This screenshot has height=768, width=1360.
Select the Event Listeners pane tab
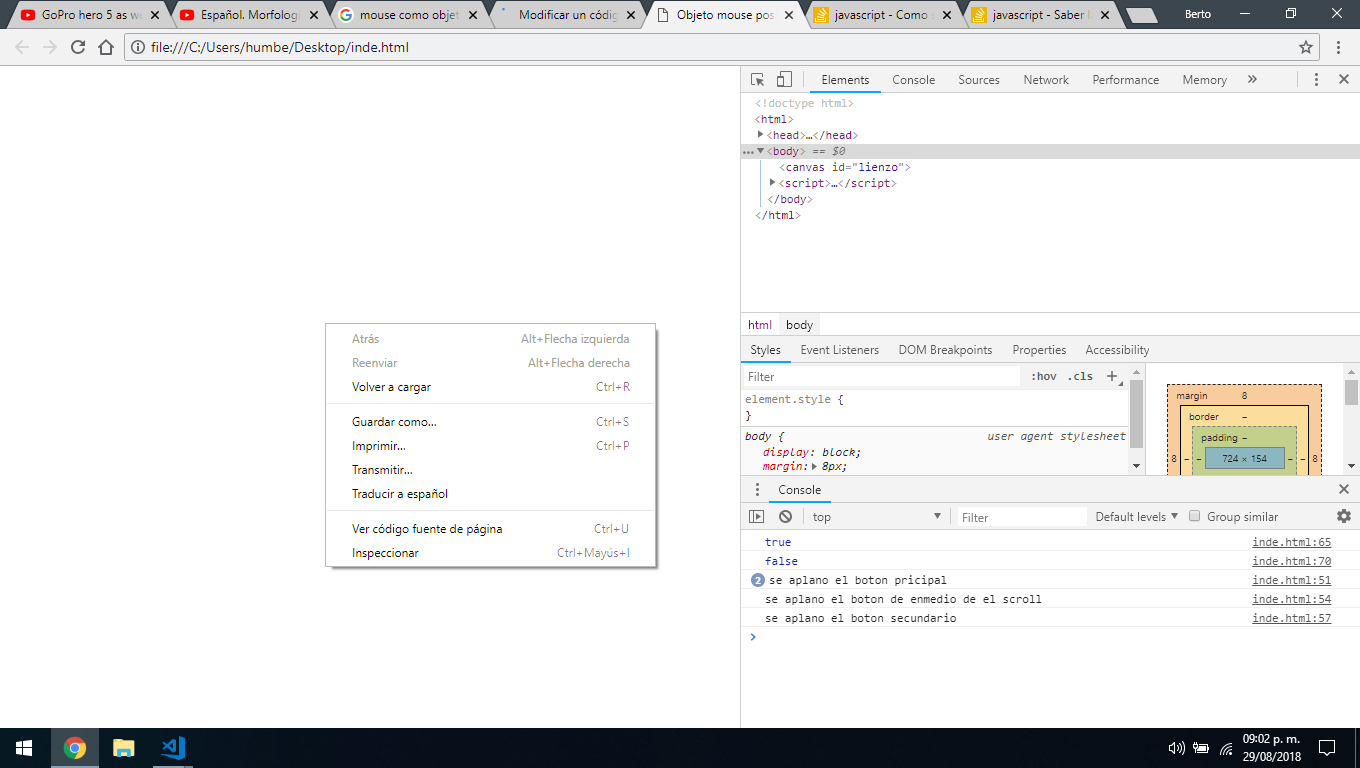pyautogui.click(x=839, y=350)
